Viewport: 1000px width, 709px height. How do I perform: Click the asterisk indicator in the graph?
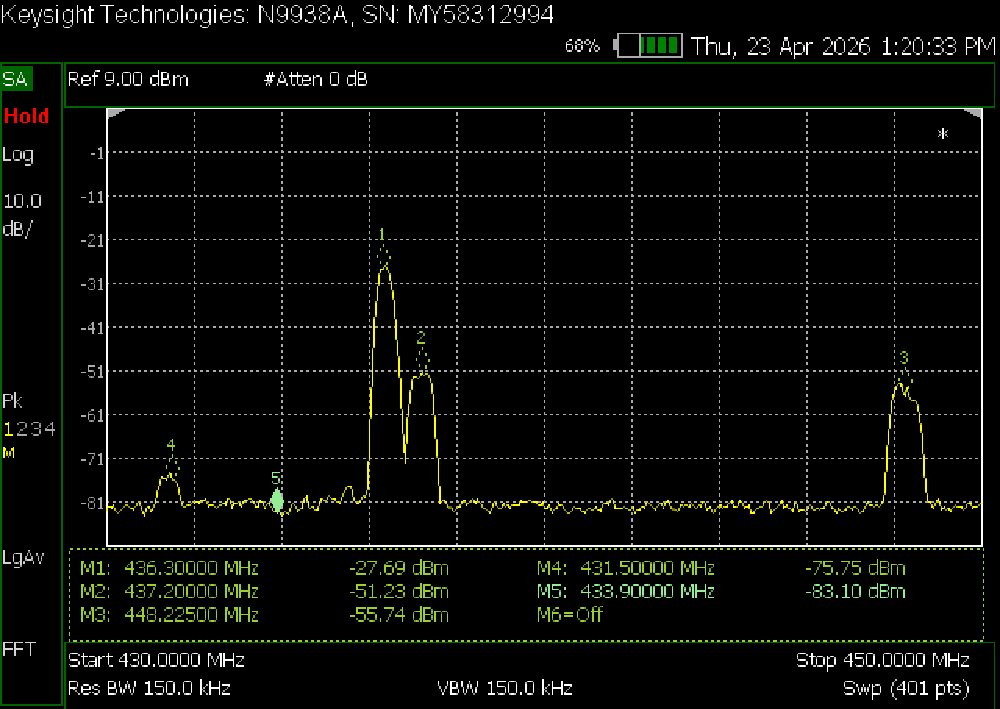(x=943, y=134)
